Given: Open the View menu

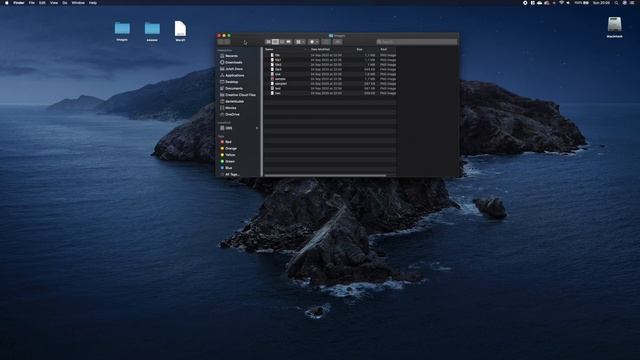Looking at the screenshot, I should [54, 3].
